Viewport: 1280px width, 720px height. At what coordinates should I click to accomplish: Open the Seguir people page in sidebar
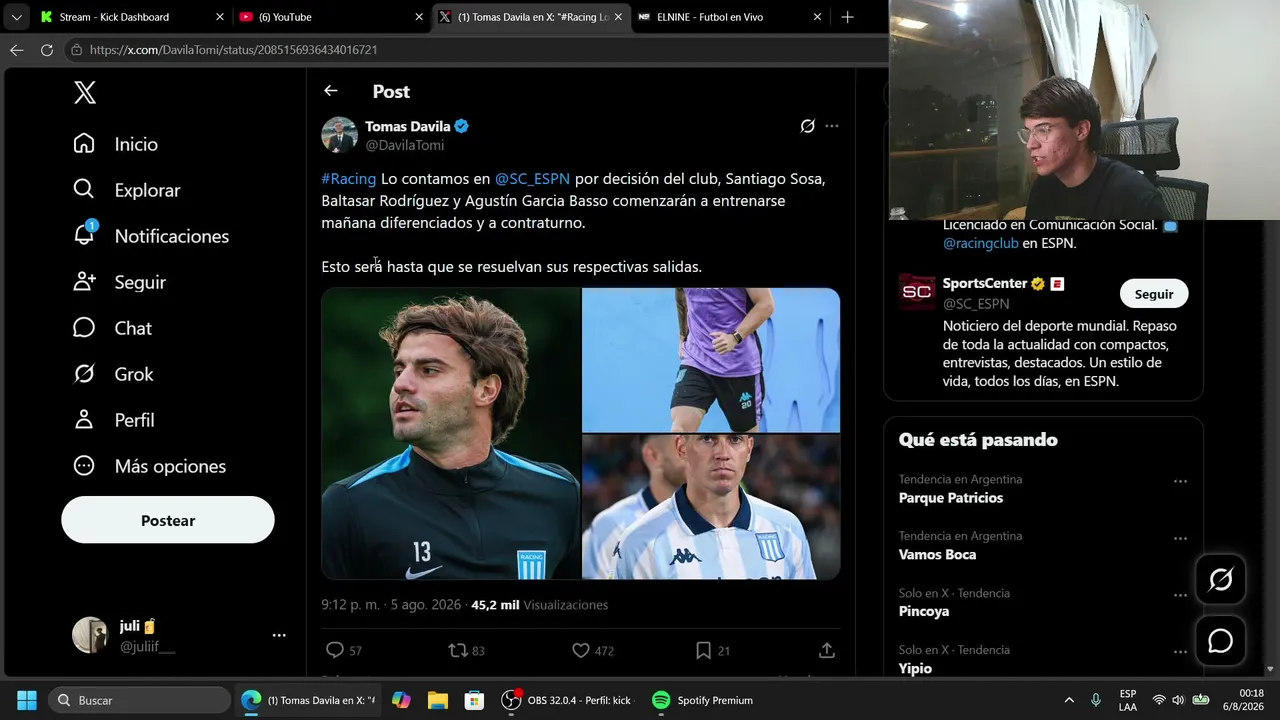coord(120,282)
